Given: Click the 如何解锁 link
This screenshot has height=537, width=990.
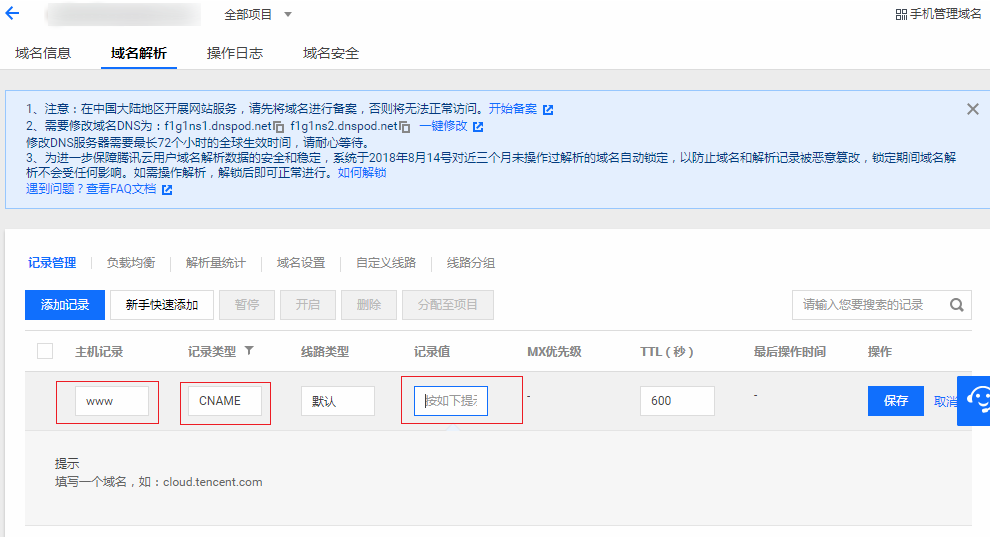Looking at the screenshot, I should pos(362,173).
